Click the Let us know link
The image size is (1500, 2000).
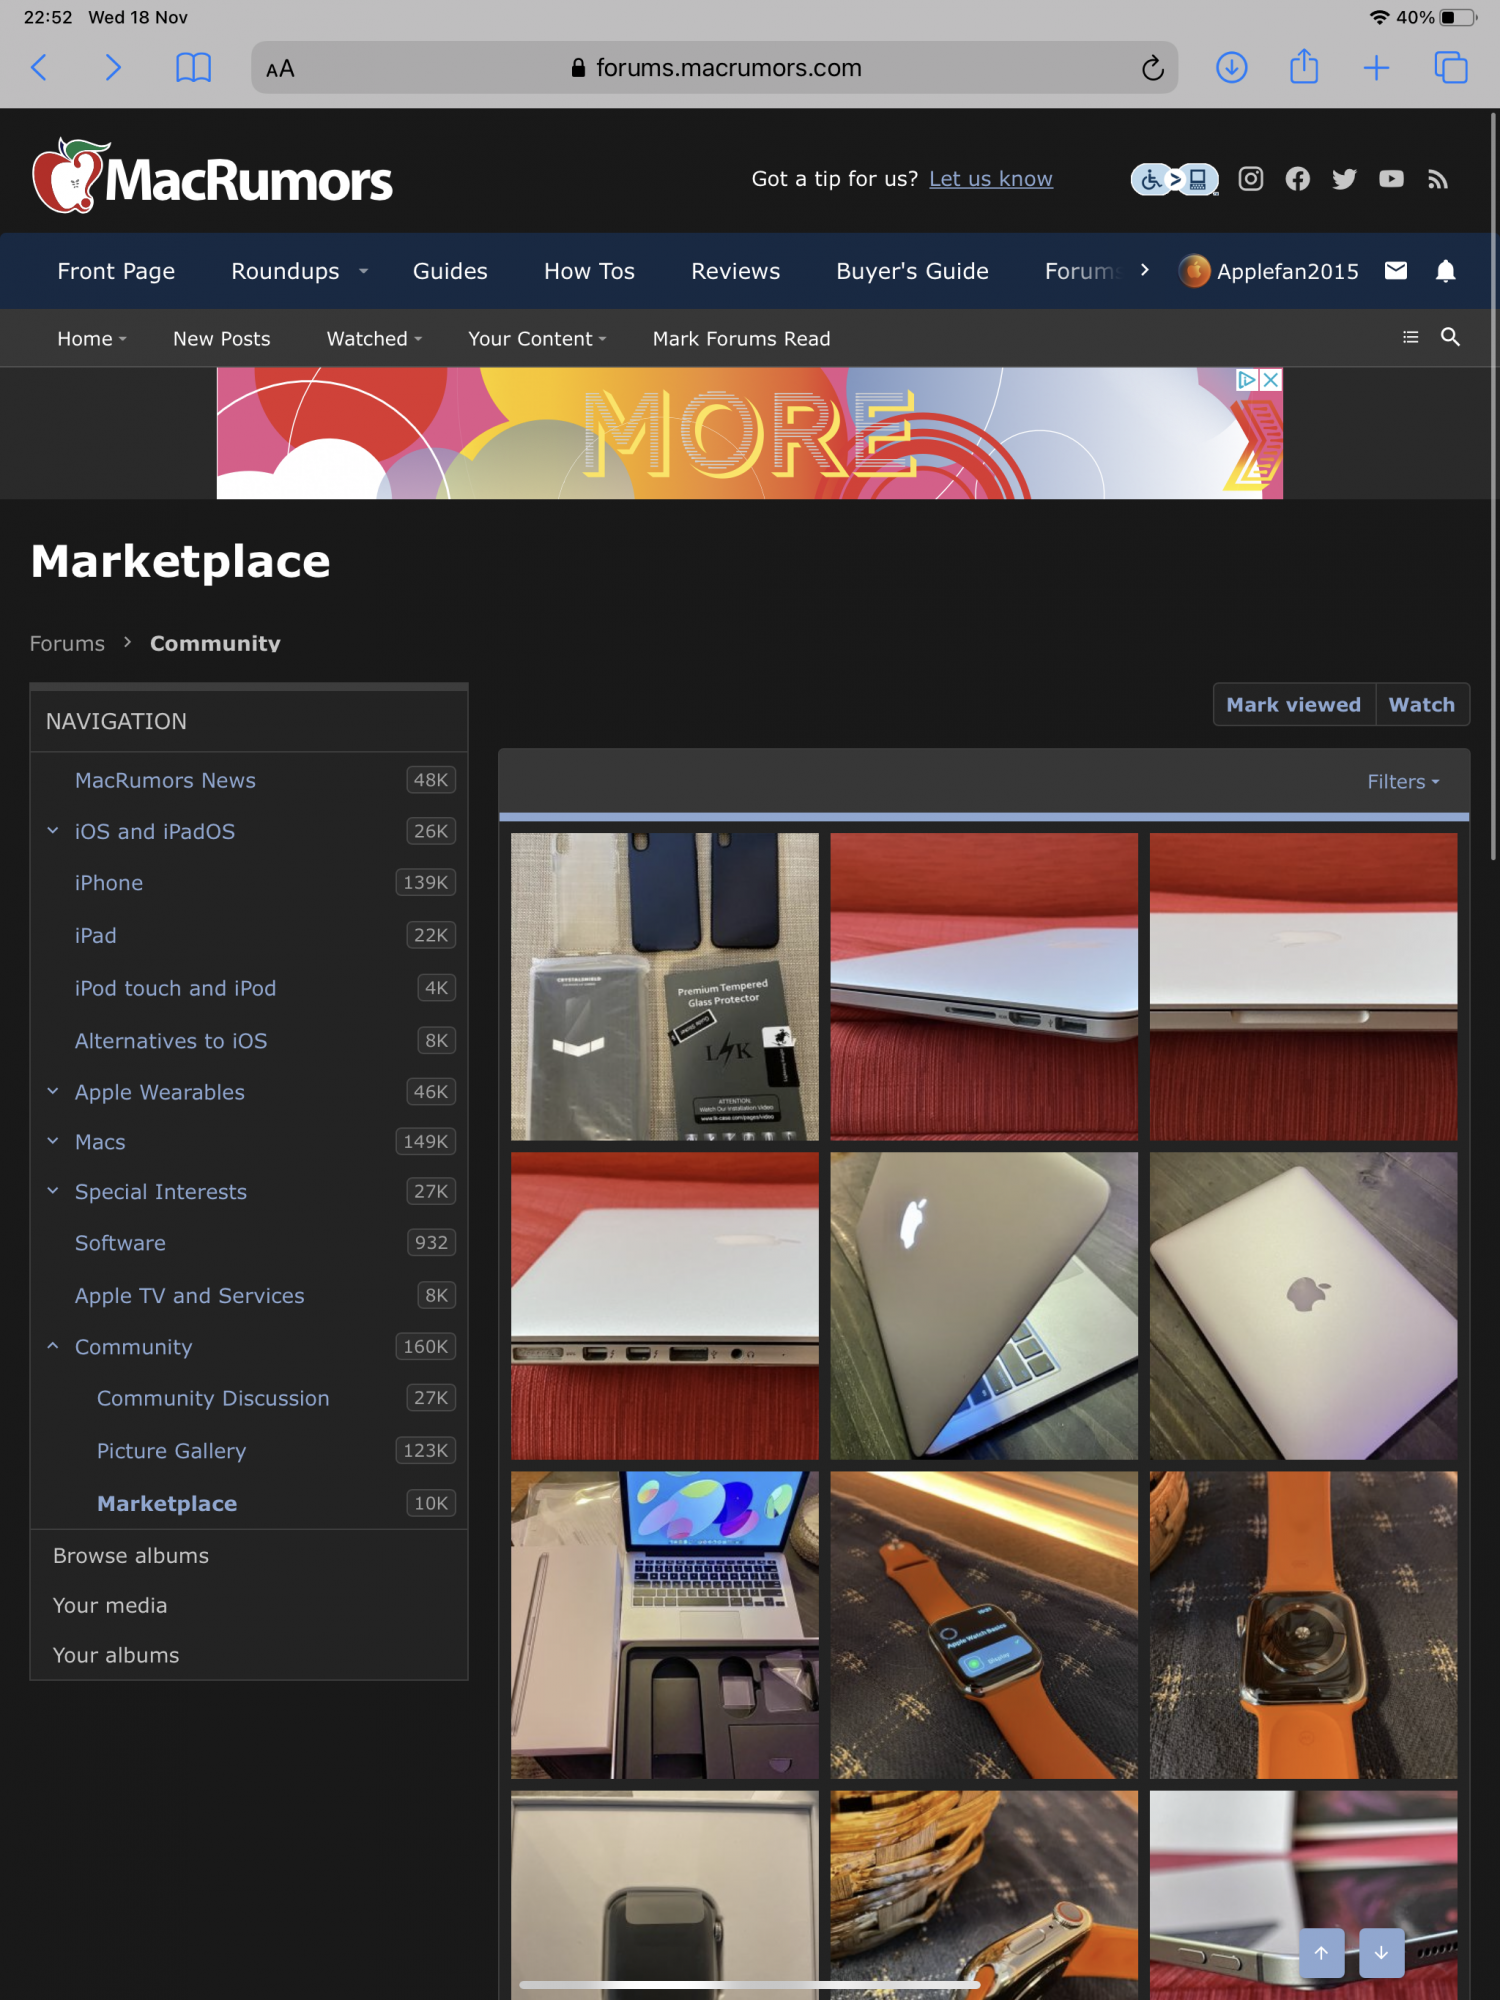(x=991, y=179)
